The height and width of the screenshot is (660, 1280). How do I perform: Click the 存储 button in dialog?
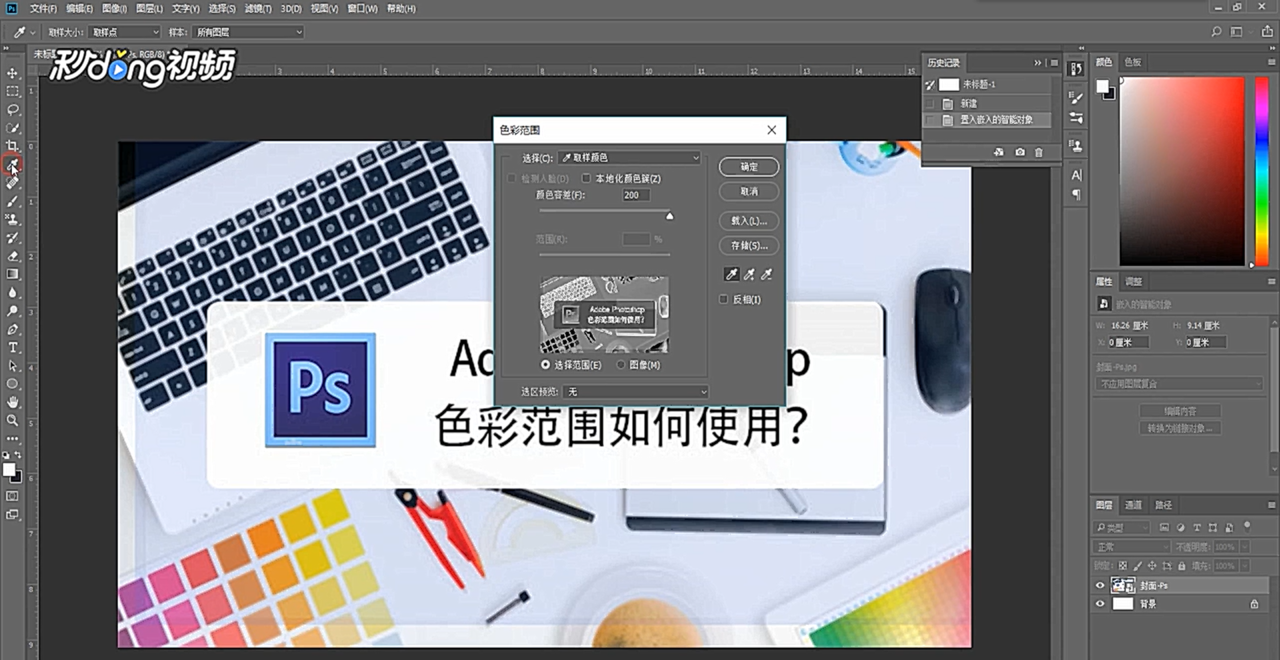[749, 245]
